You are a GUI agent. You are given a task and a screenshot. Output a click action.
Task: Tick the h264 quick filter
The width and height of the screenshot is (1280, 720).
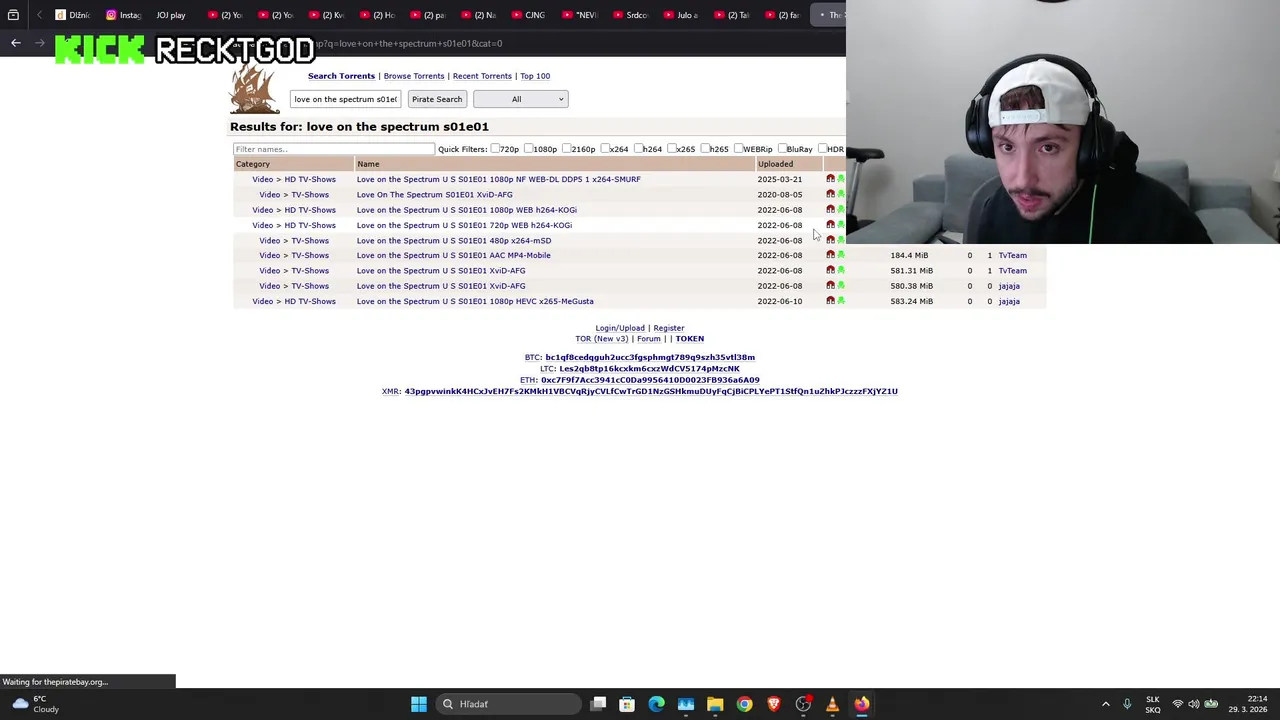pos(638,149)
